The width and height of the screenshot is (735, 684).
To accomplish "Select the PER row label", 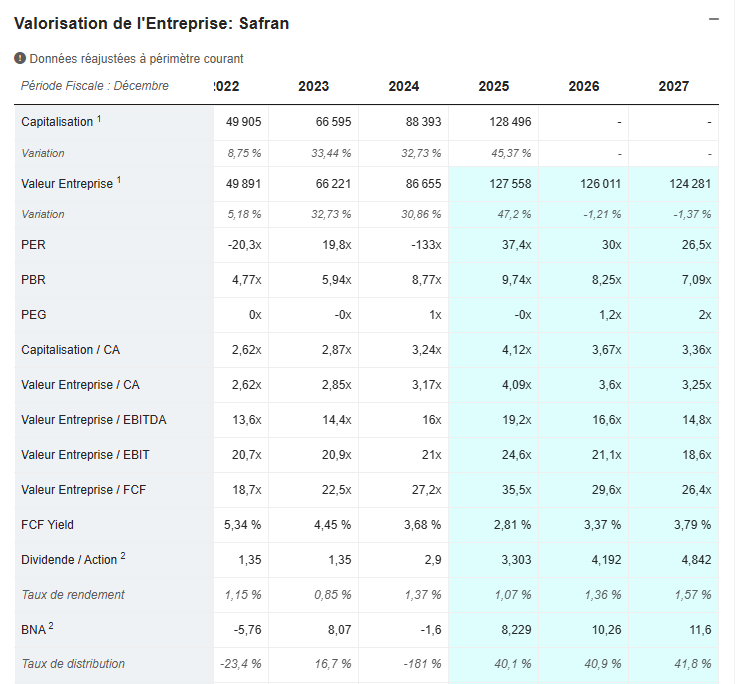I will click(33, 245).
